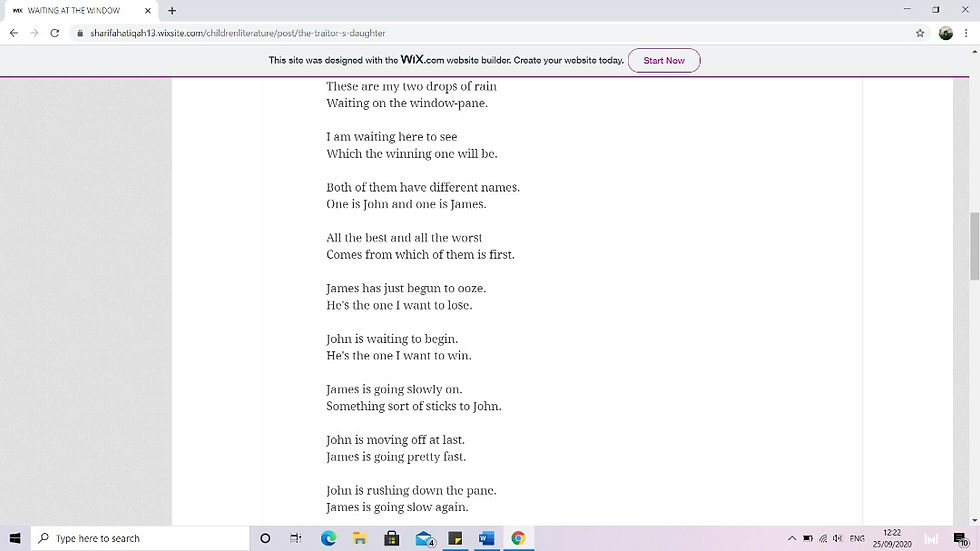Click line 'John is moving off at last.'
The width and height of the screenshot is (980, 551).
tap(396, 440)
